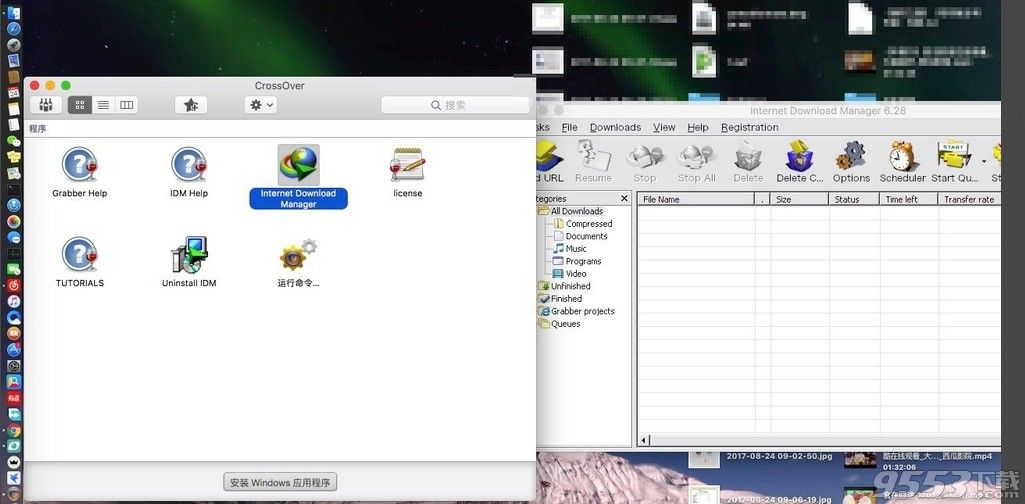Select the Music category
This screenshot has width=1025, height=504.
(576, 248)
